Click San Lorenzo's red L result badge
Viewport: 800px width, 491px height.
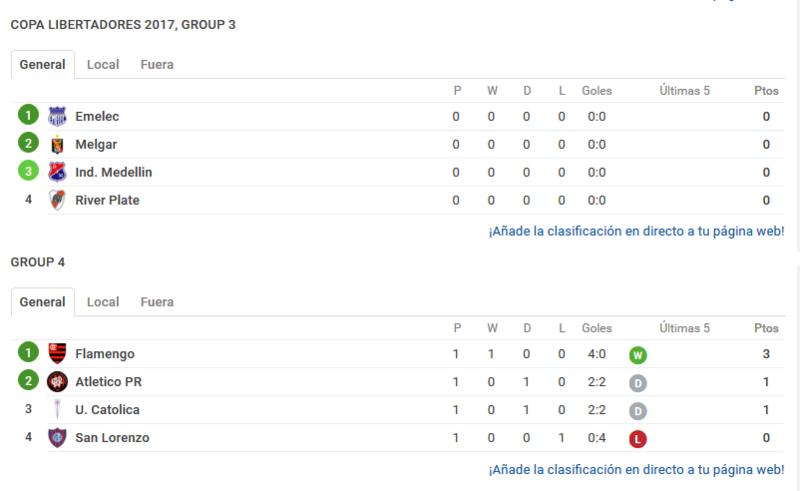tap(638, 439)
